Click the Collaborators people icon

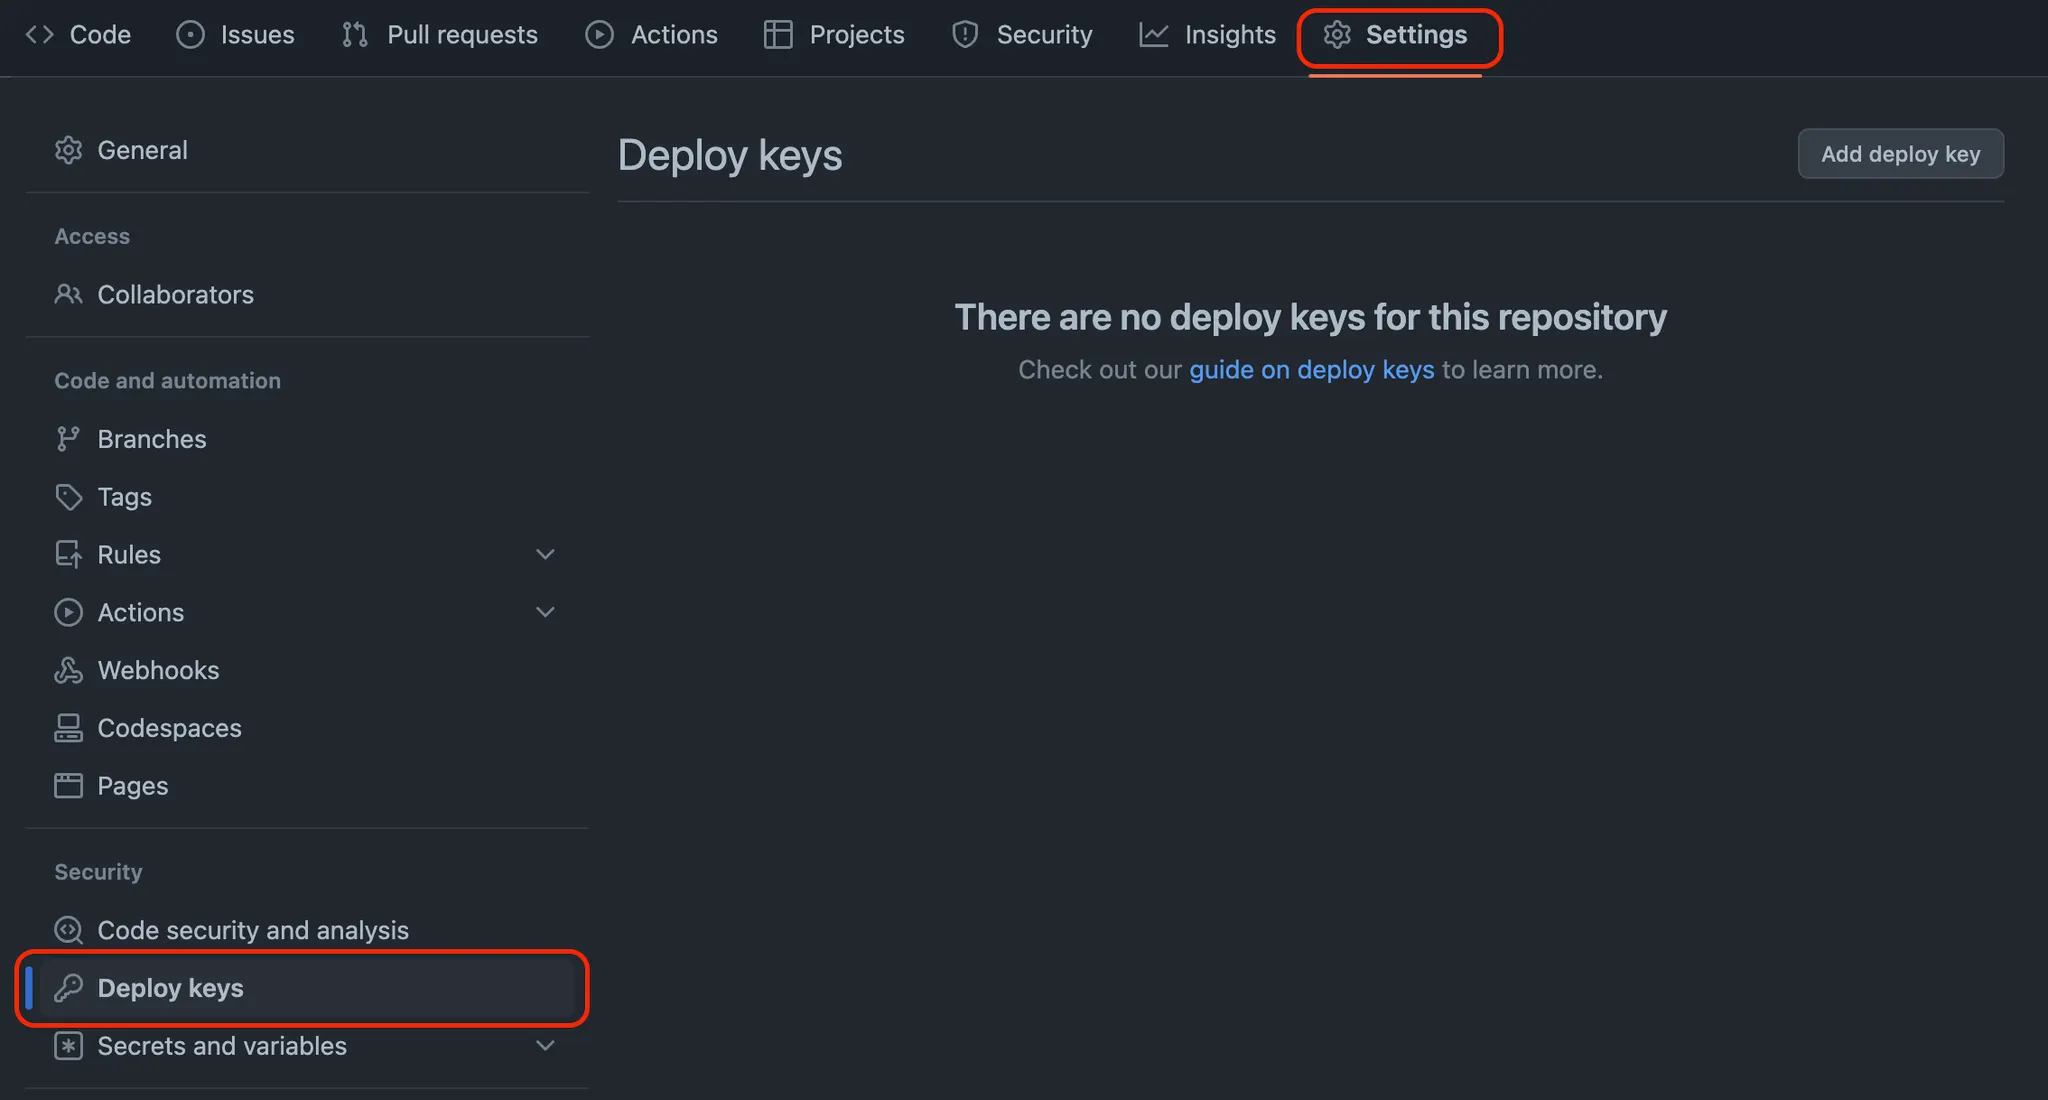(x=68, y=294)
